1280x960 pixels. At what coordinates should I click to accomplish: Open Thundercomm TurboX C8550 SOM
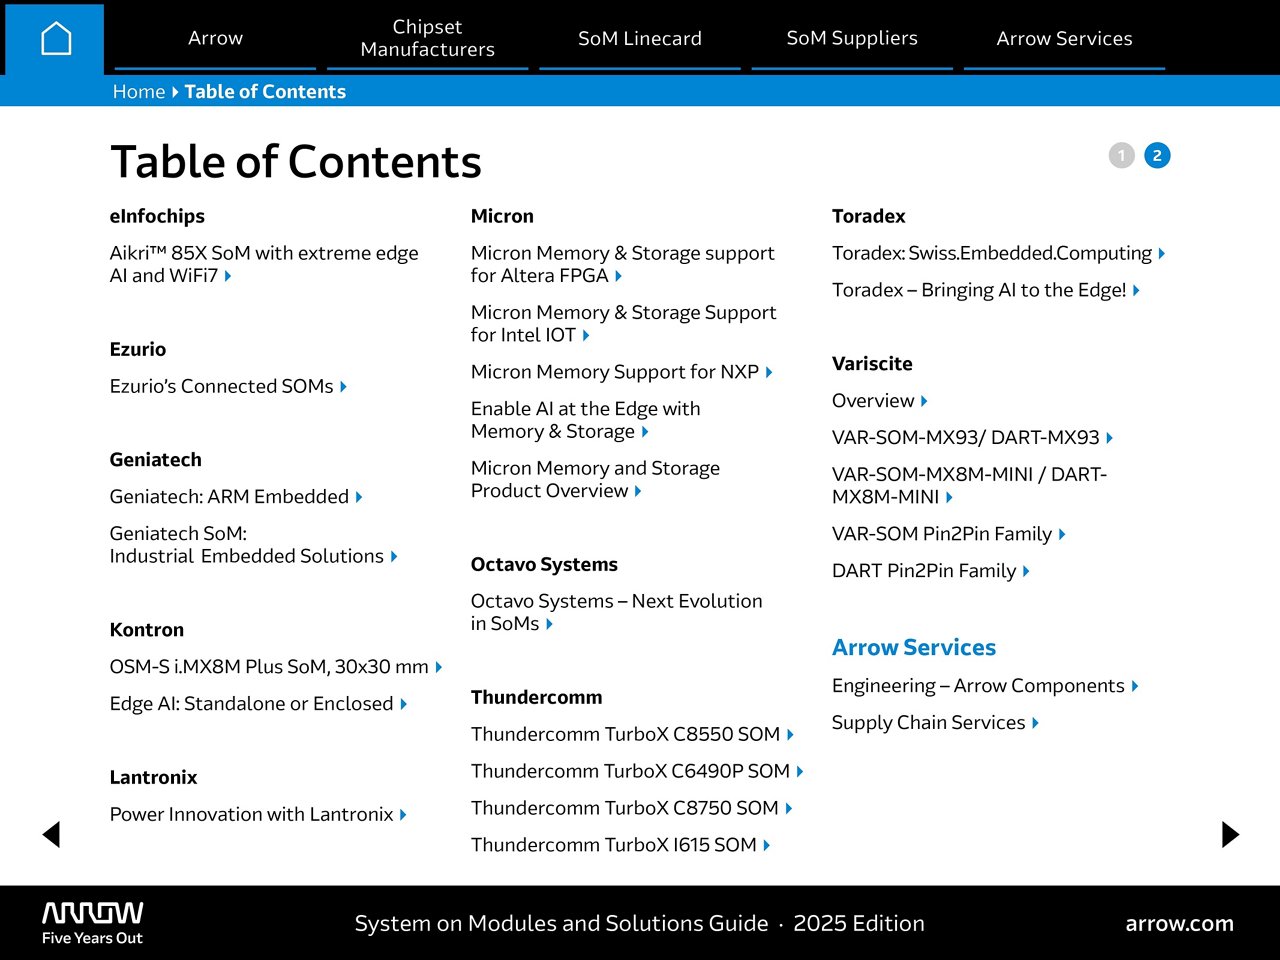coord(632,734)
